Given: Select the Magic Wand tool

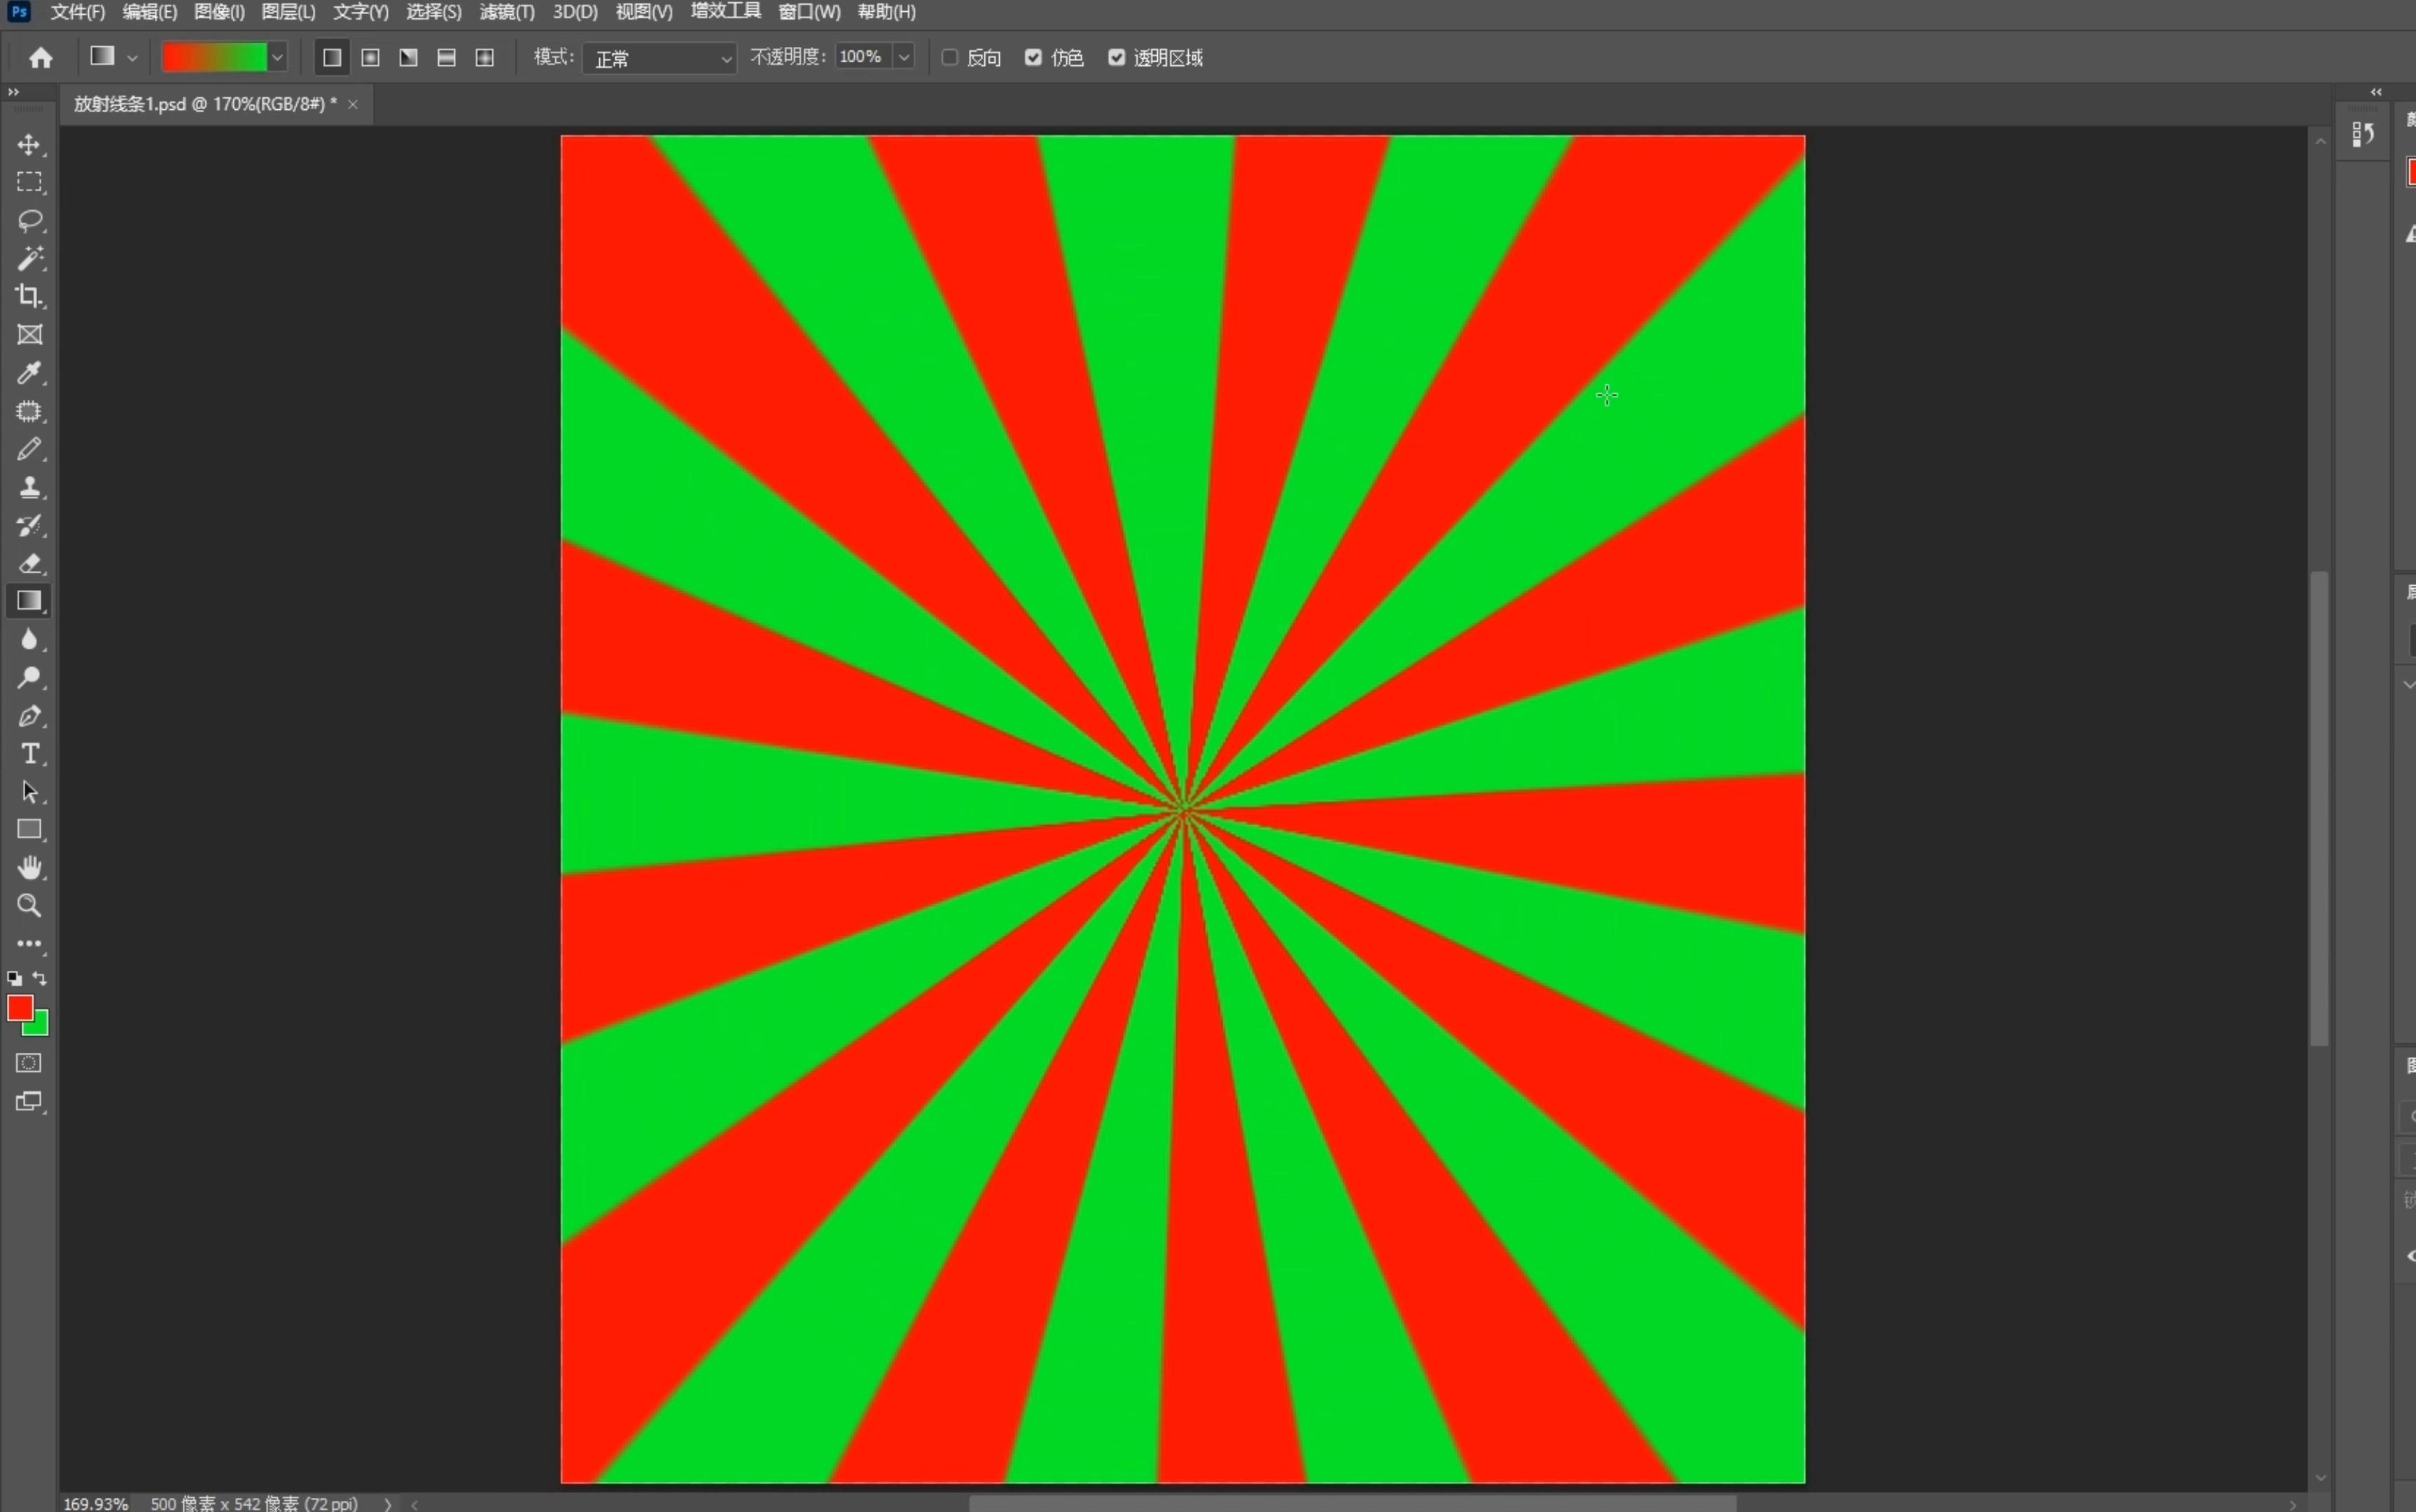Looking at the screenshot, I should tap(29, 258).
